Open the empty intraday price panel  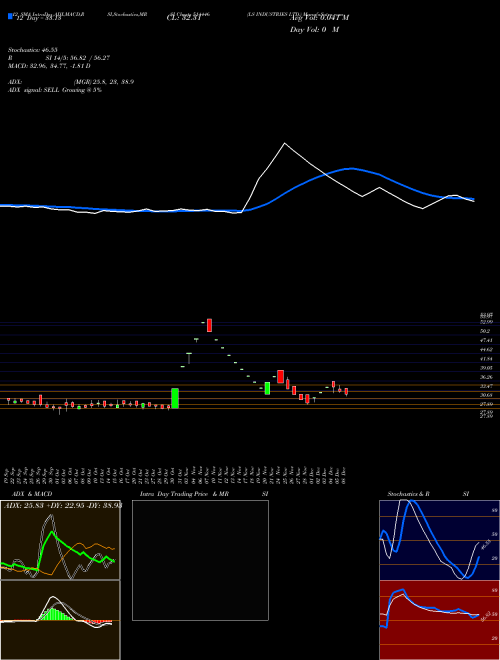(x=200, y=560)
